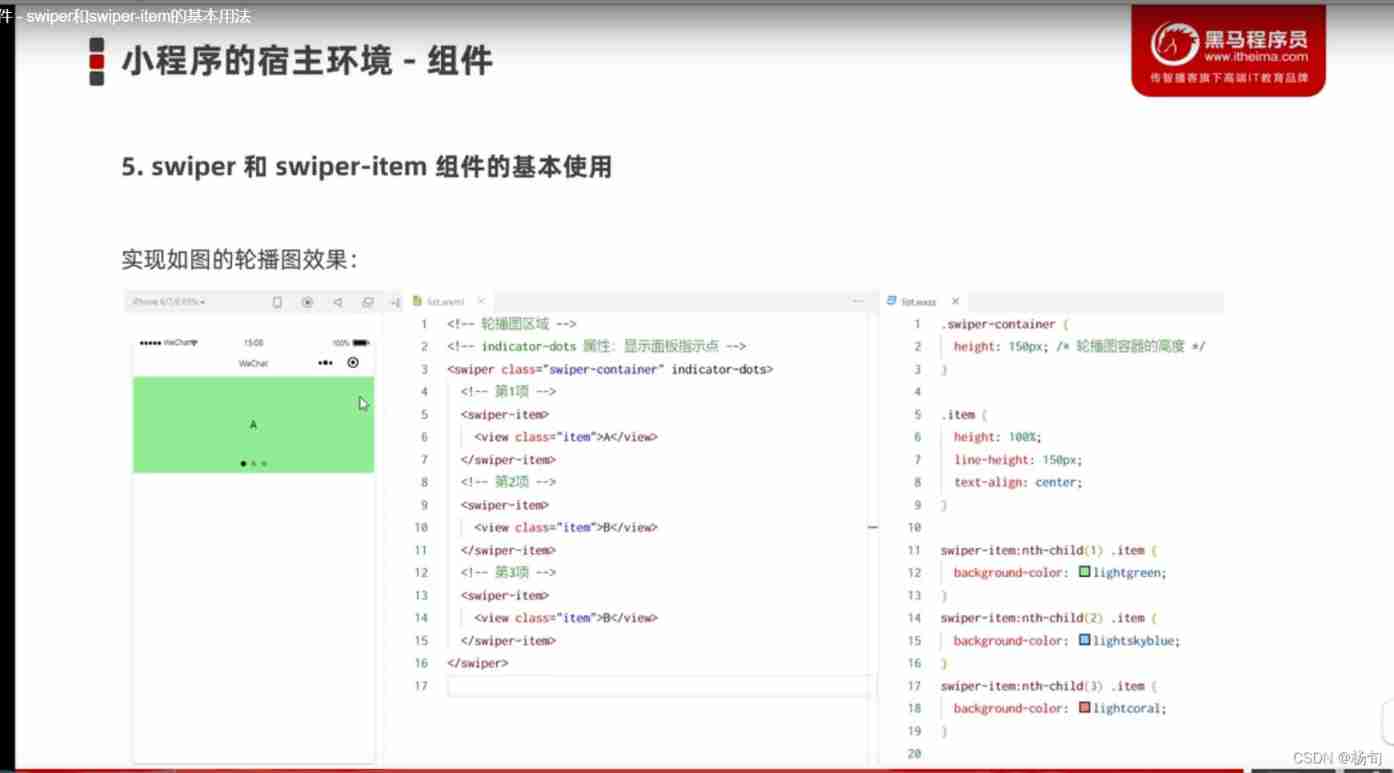
Task: Click the closing </swiper> tag line
Action: click(x=478, y=663)
